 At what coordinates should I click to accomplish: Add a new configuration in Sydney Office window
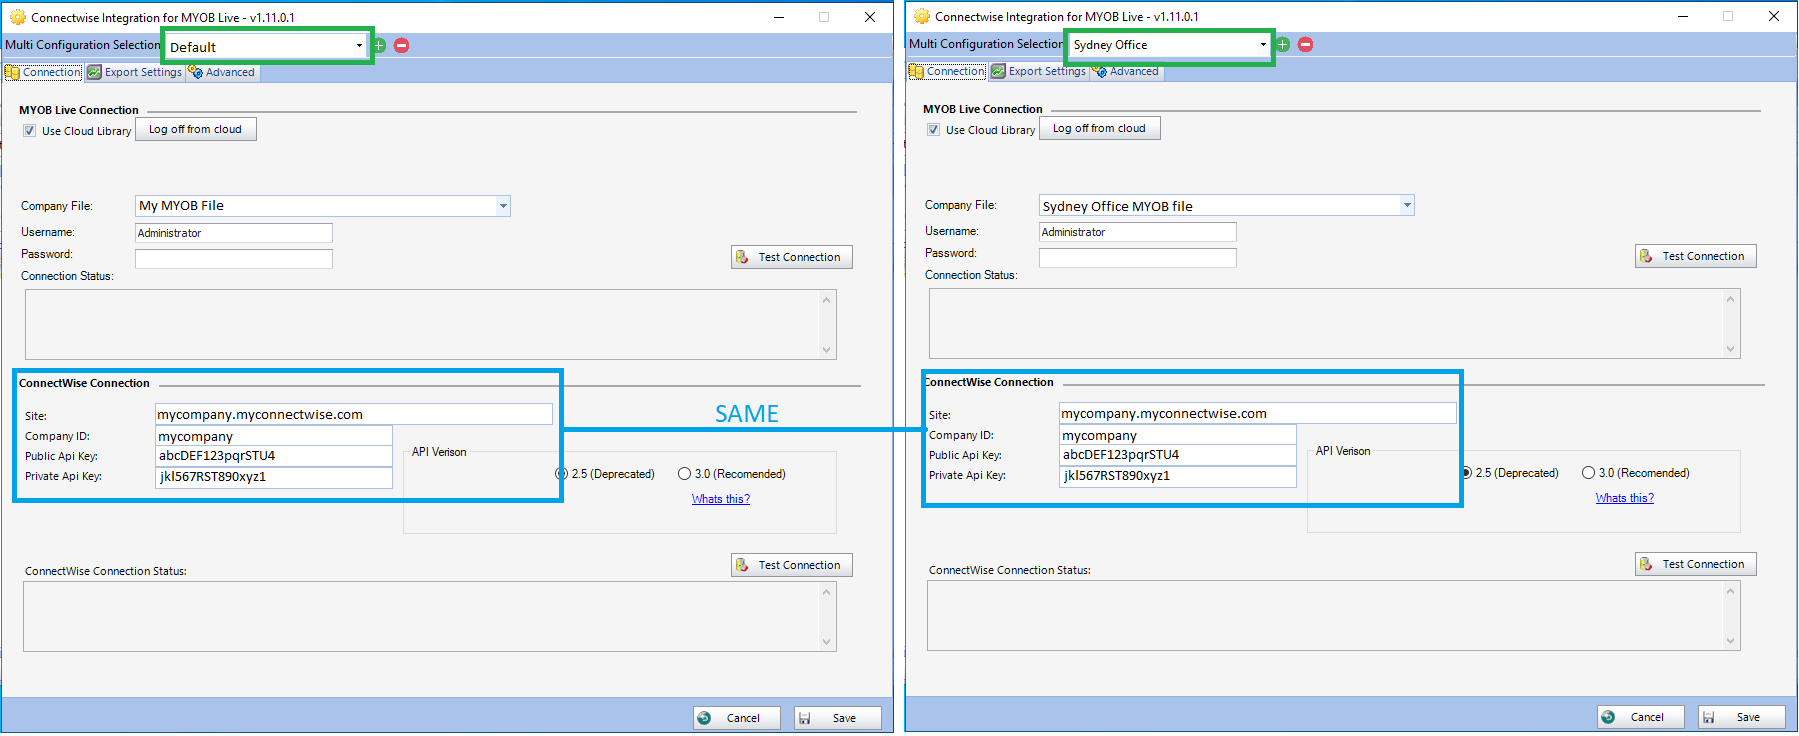1283,44
